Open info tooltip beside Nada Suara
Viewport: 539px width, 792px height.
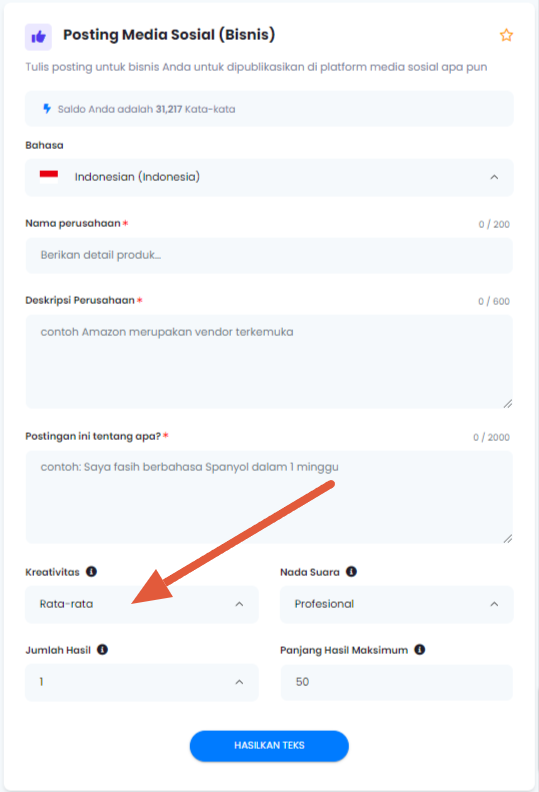[351, 572]
